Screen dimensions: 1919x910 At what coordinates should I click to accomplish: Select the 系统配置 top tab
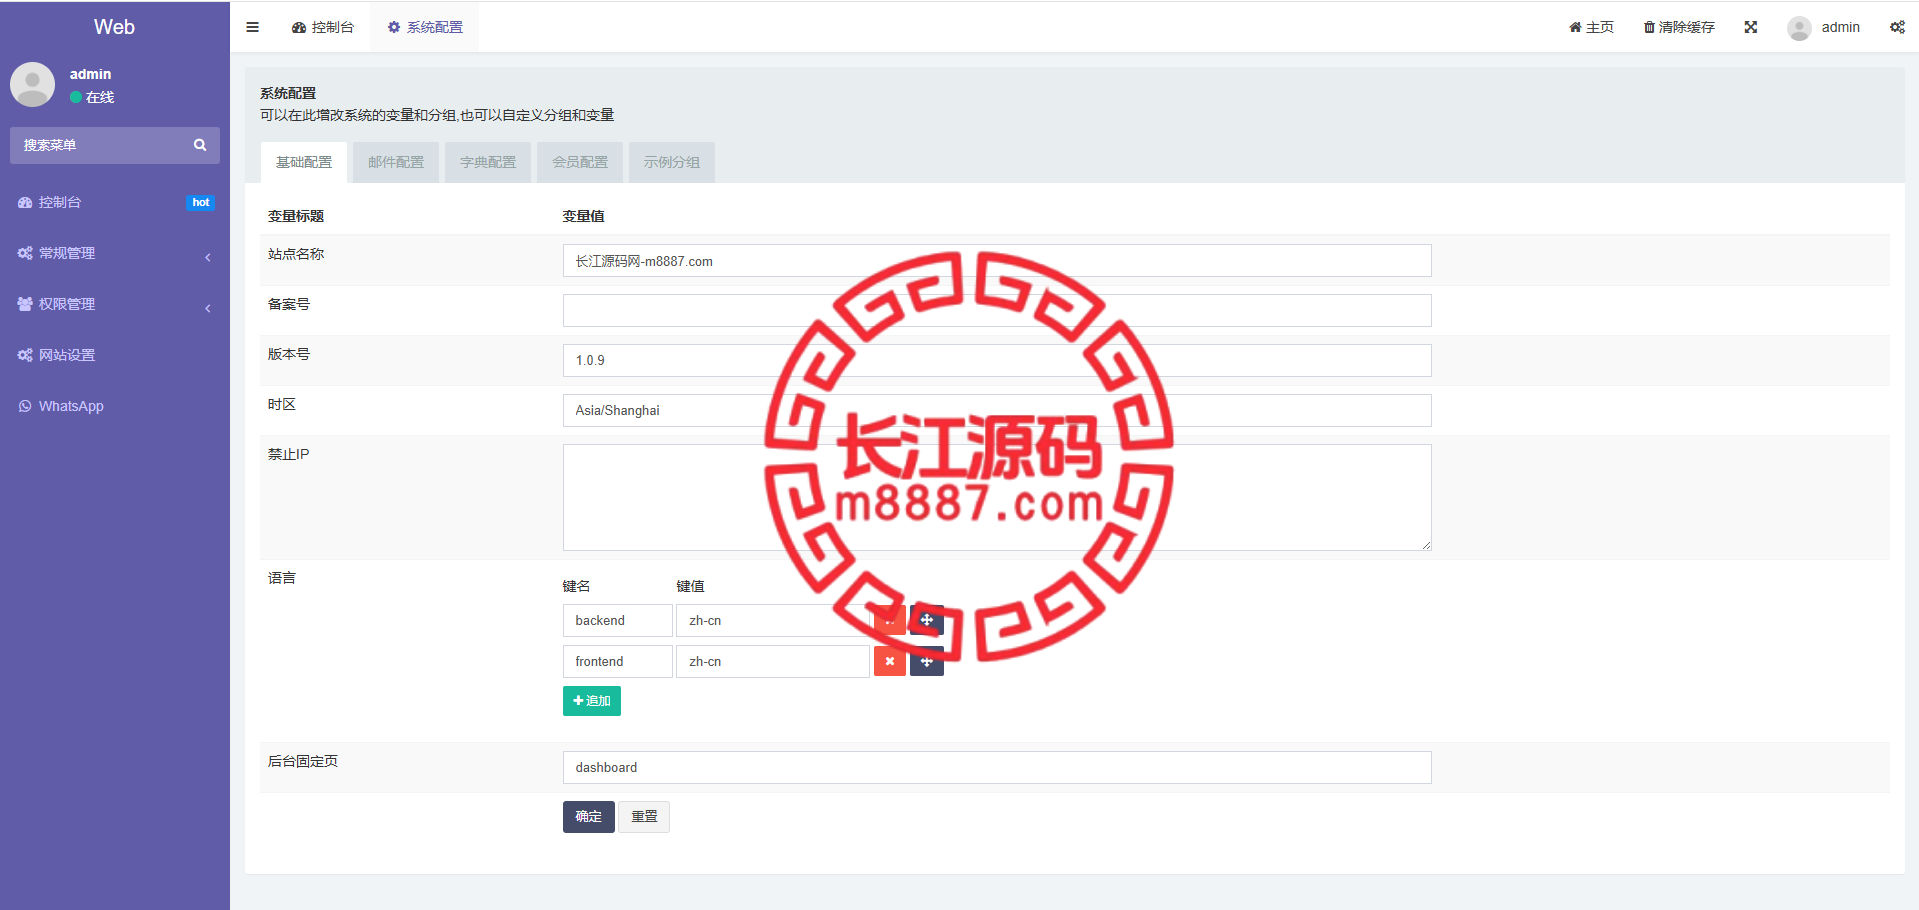[x=425, y=27]
